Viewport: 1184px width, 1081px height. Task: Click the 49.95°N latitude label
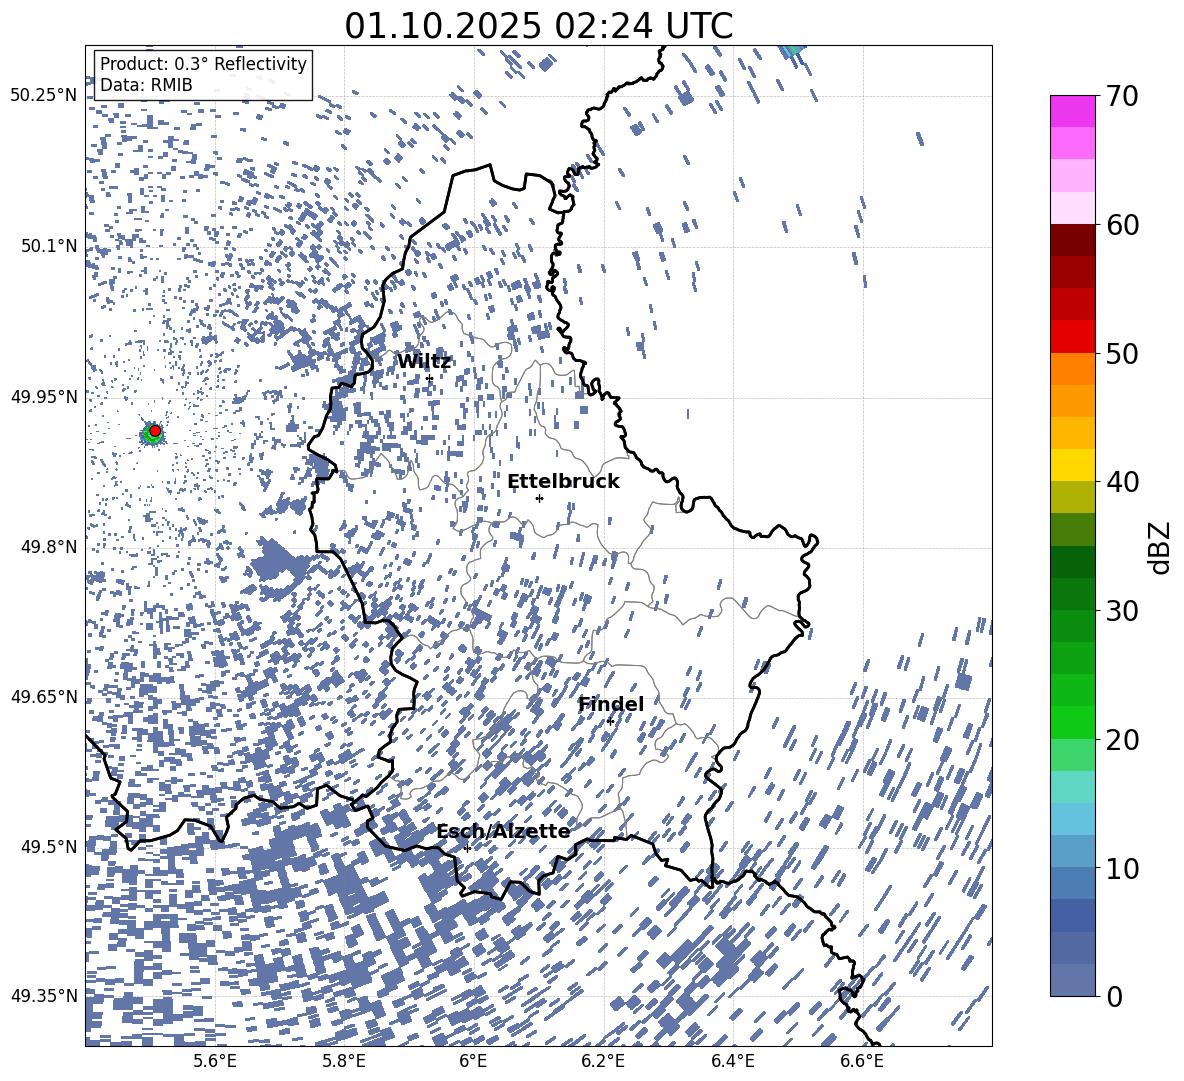point(44,396)
